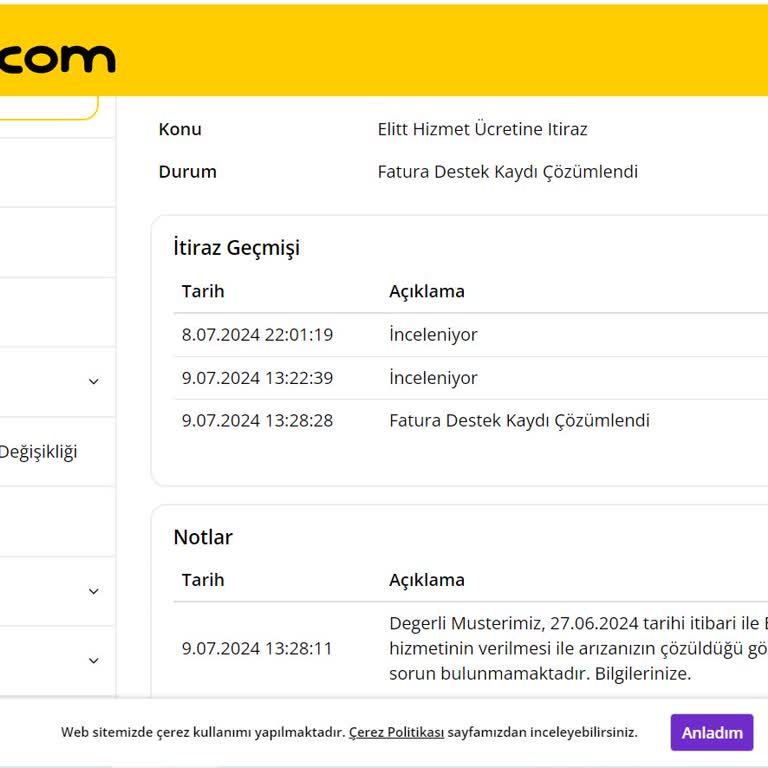Select the 9.07.2024 13:28:28 history entry

257,421
